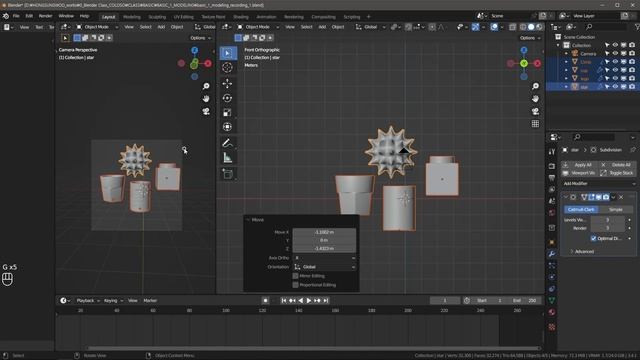Toggle visibility eye for star object
Image resolution: width=640 pixels, height=360 pixels.
coord(615,87)
